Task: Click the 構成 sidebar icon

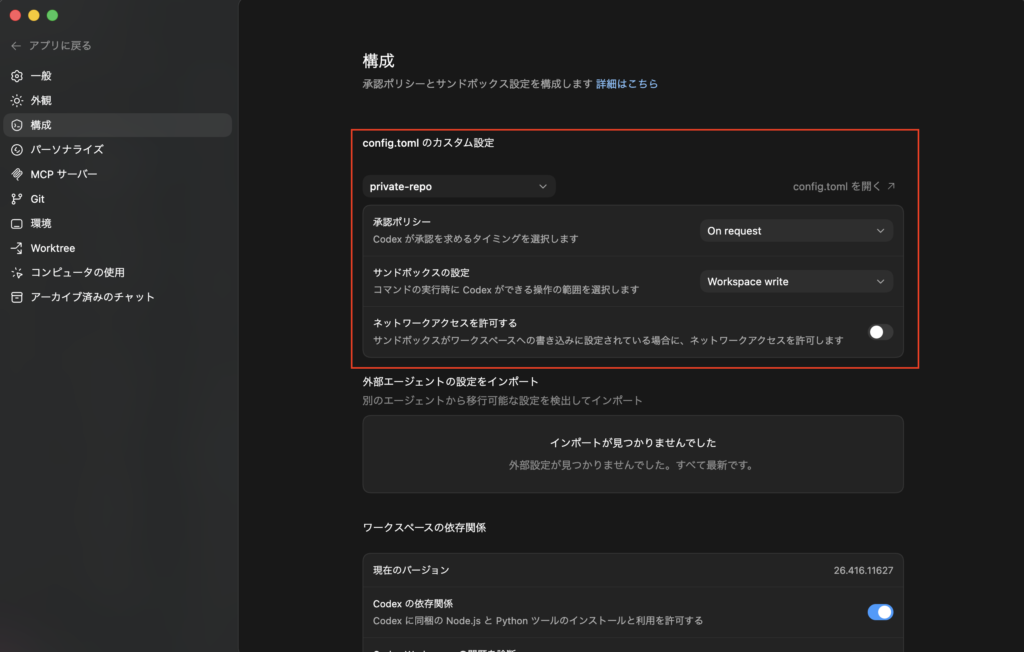Action: pos(16,125)
